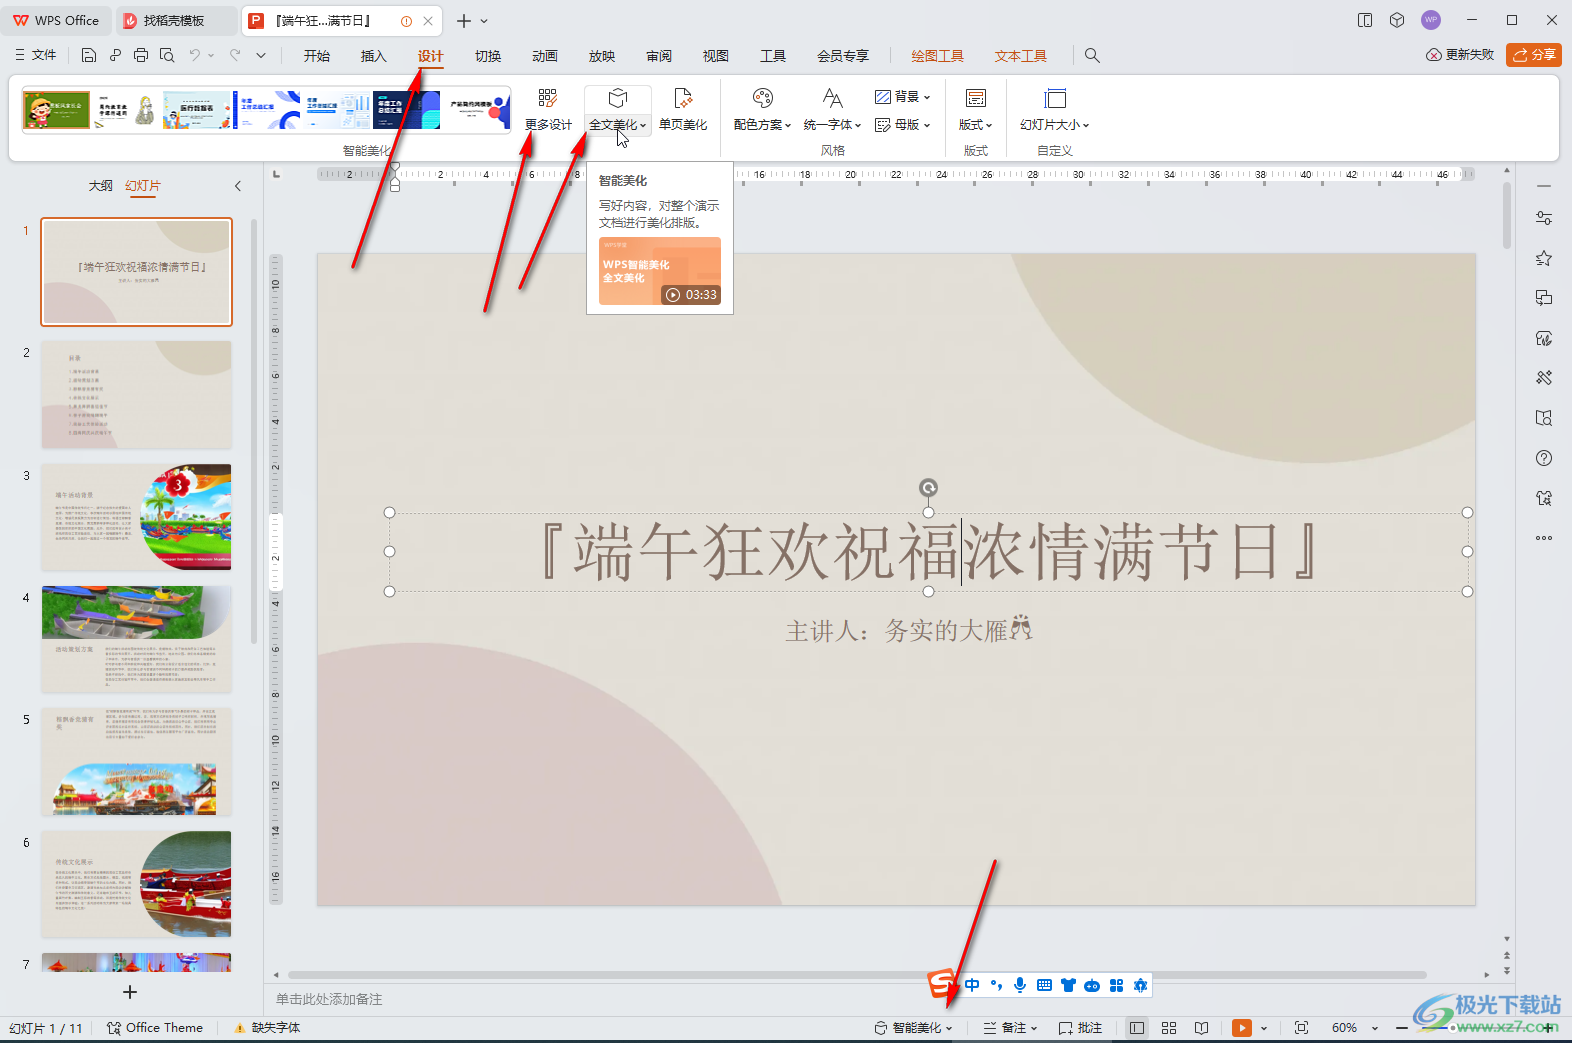Screen dimensions: 1572x1043
Task: Click the save document icon
Action: pyautogui.click(x=89, y=55)
